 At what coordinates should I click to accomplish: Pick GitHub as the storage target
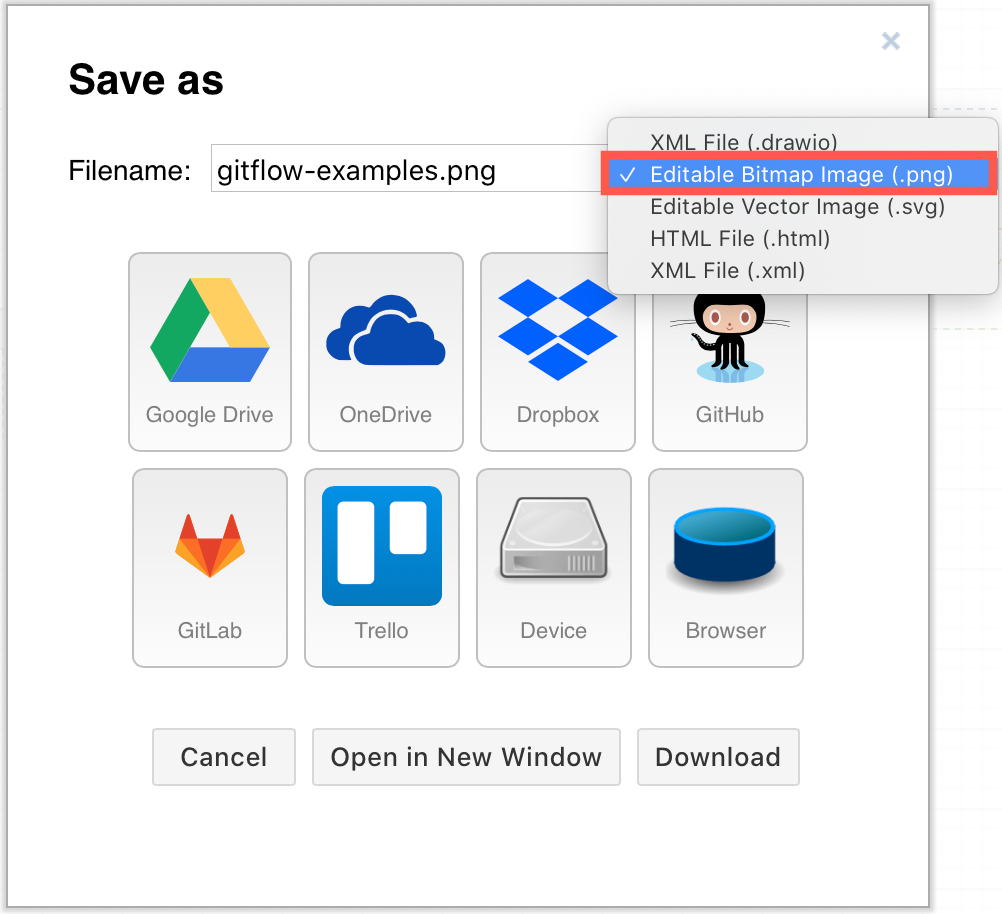pyautogui.click(x=729, y=352)
